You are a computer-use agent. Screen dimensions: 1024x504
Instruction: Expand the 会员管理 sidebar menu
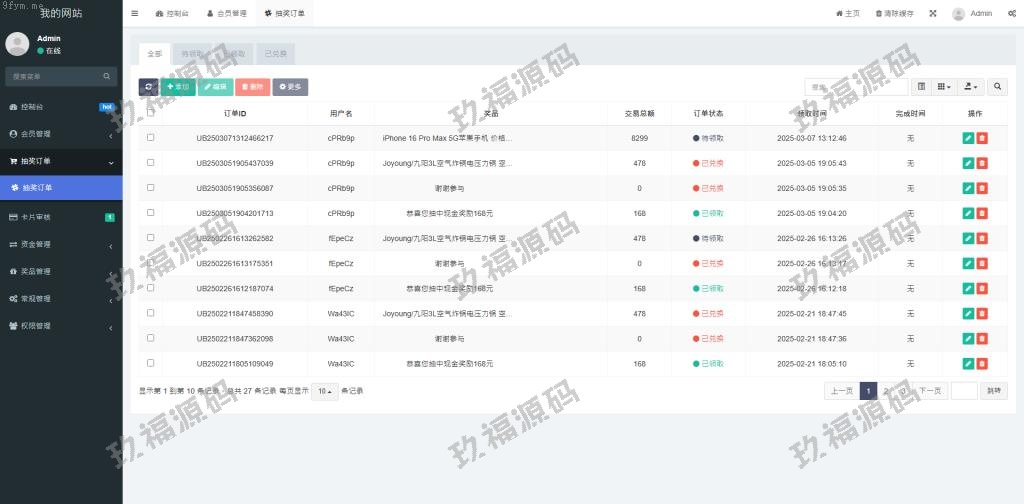[61, 133]
